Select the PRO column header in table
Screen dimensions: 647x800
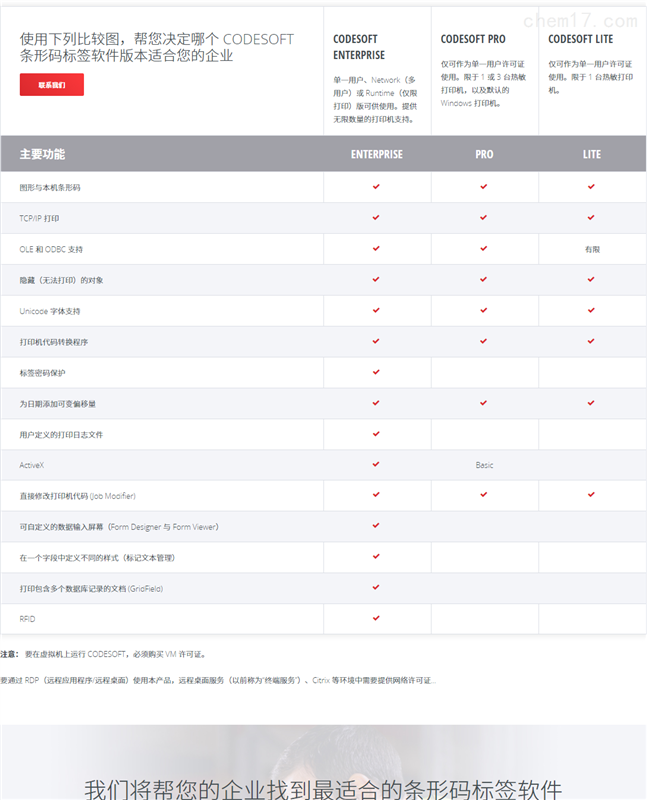[x=484, y=154]
